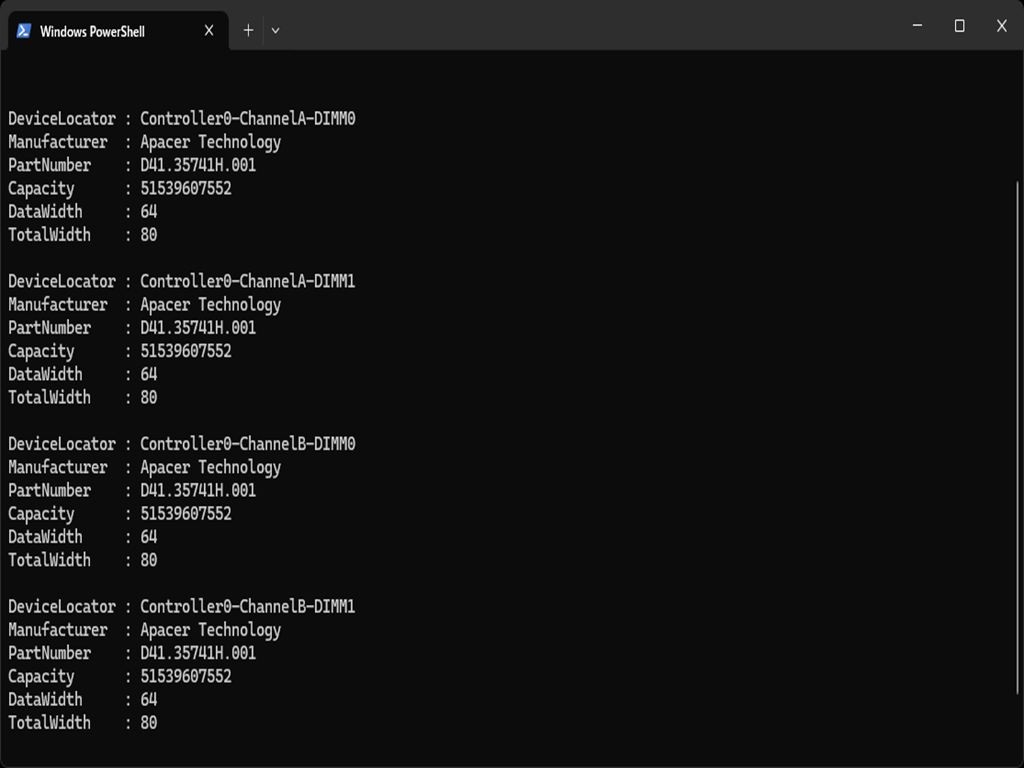The height and width of the screenshot is (768, 1024).
Task: Click the PowerShell icon in the tab
Action: pos(24,31)
